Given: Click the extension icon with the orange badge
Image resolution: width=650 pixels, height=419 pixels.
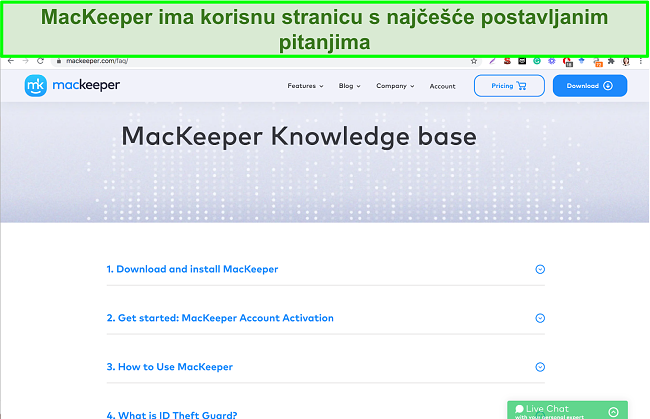Looking at the screenshot, I should [597, 62].
